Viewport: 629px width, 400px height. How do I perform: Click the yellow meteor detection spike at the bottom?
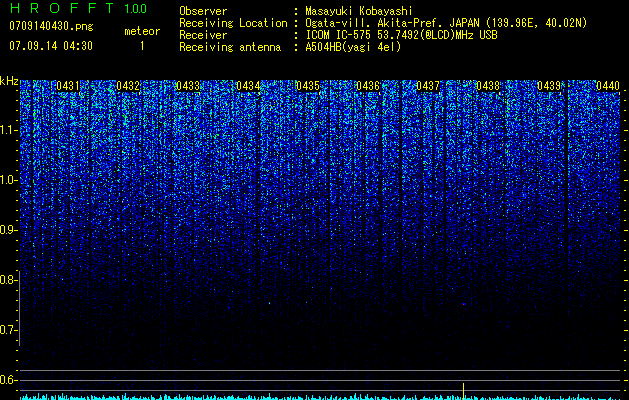pos(463,391)
